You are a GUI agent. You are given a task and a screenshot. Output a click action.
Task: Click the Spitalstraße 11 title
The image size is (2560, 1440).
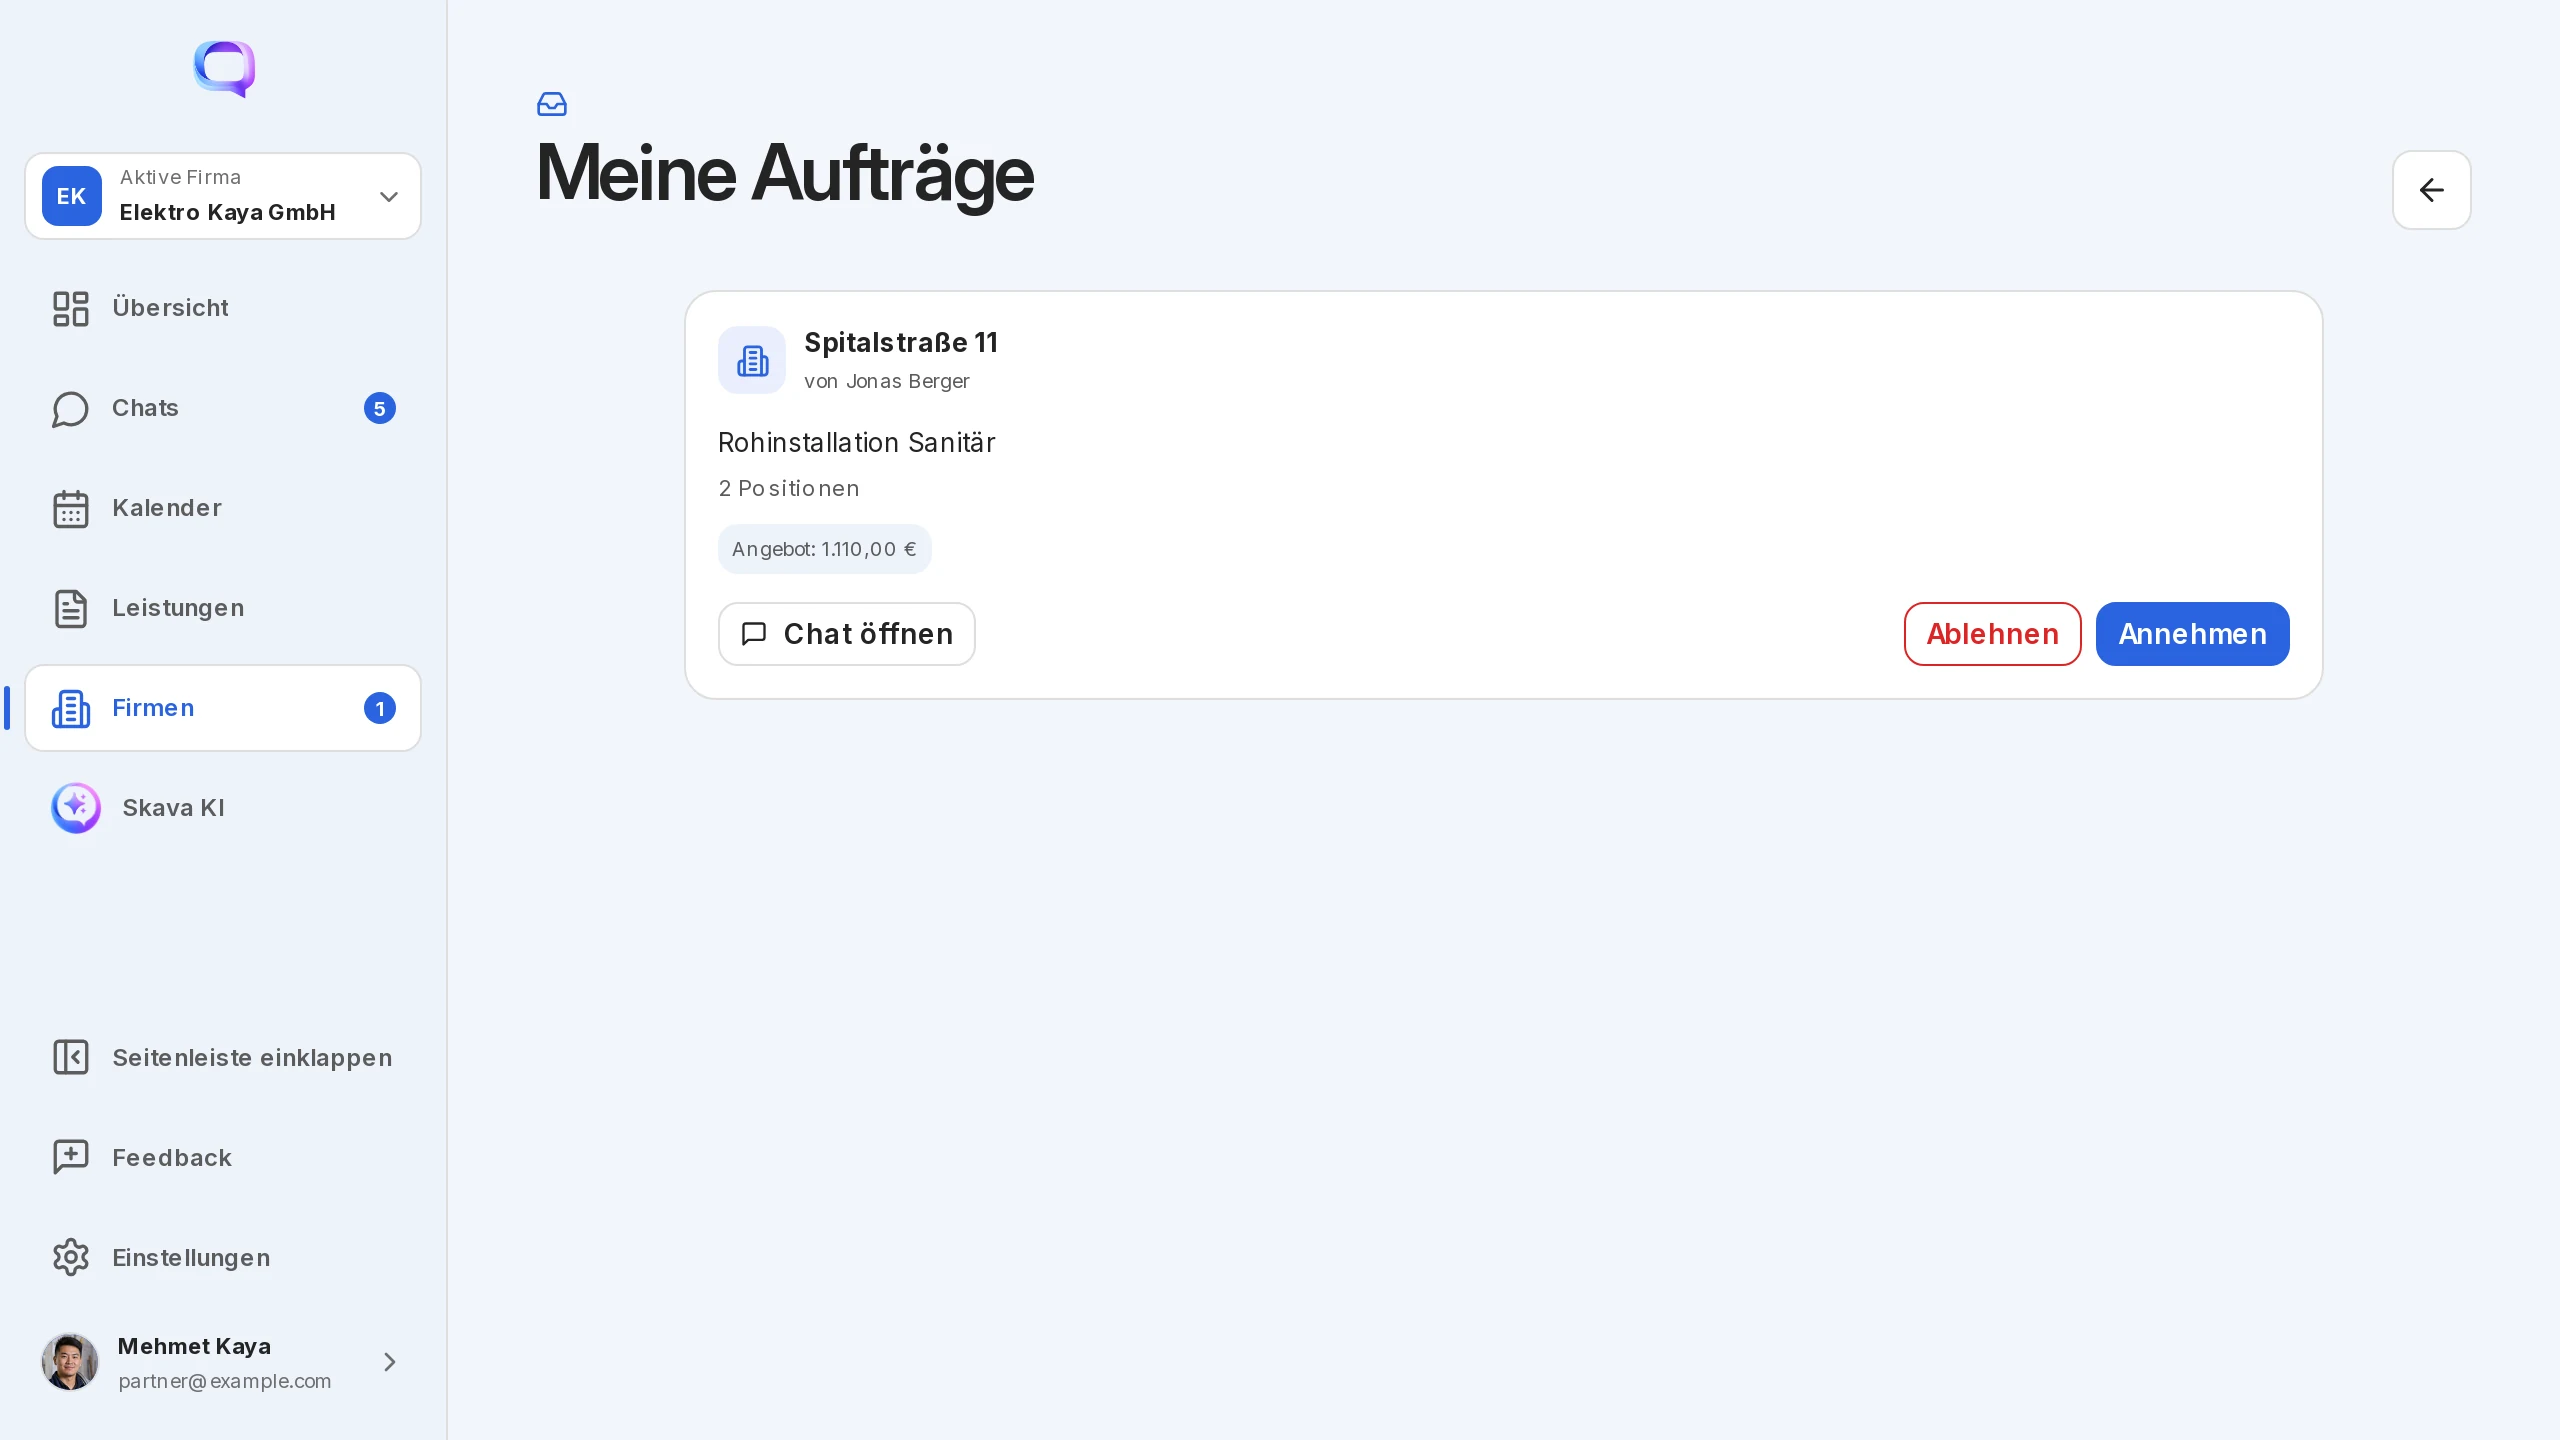[x=901, y=343]
